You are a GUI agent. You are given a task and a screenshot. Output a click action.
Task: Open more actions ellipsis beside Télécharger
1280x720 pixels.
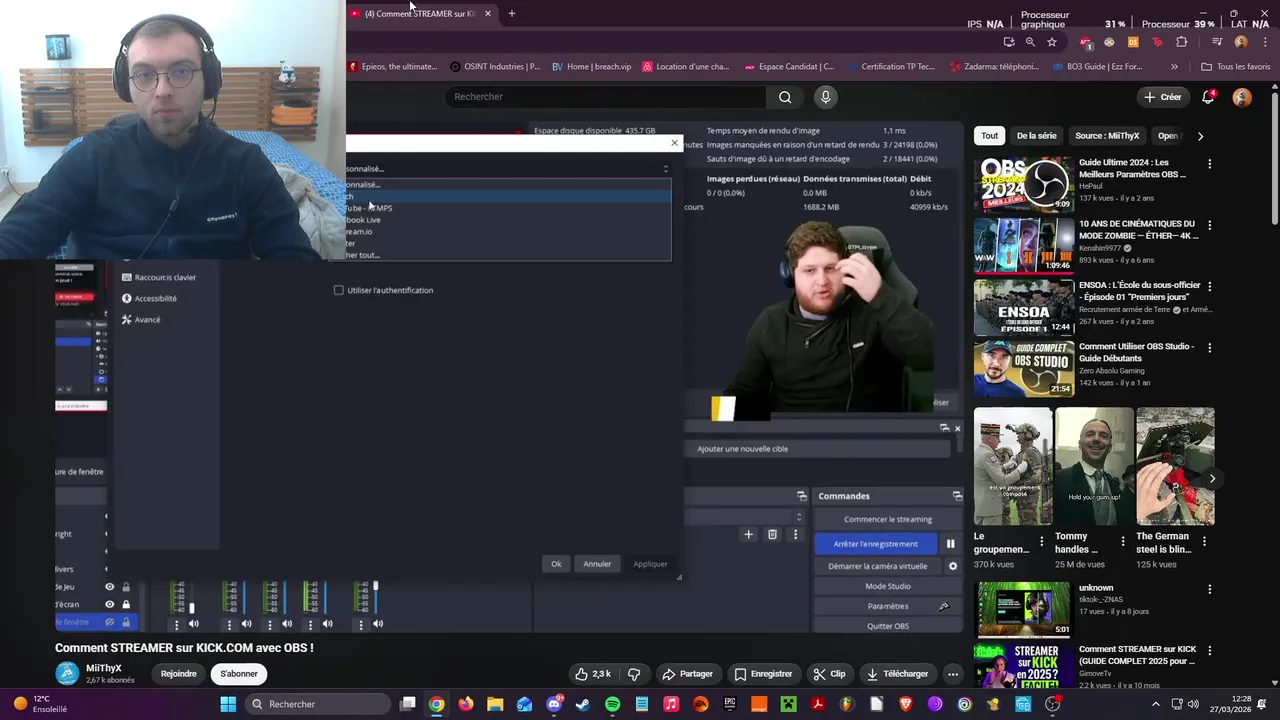953,674
